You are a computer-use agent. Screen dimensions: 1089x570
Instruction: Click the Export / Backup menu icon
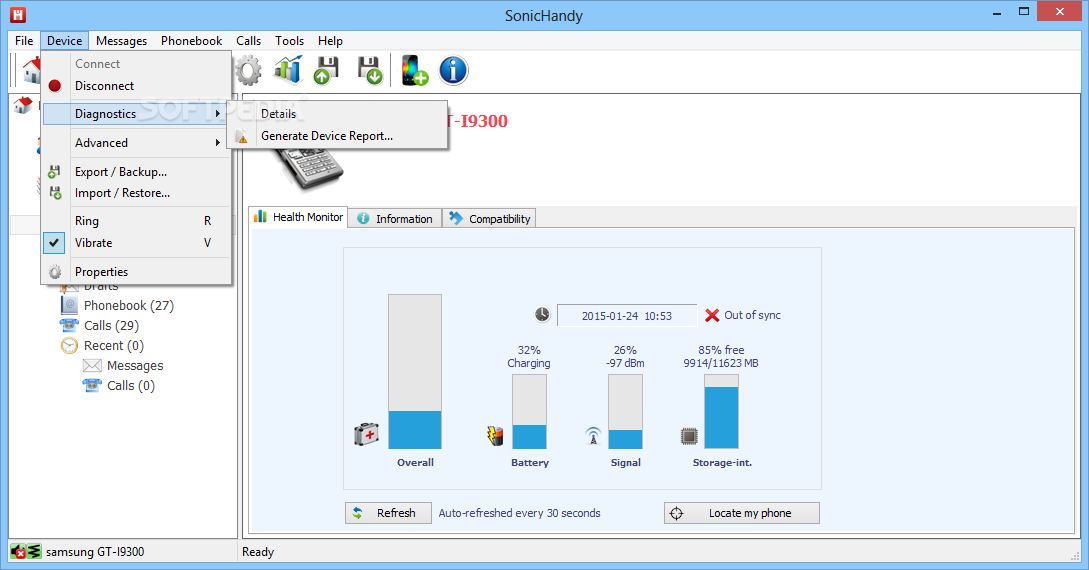[54, 171]
